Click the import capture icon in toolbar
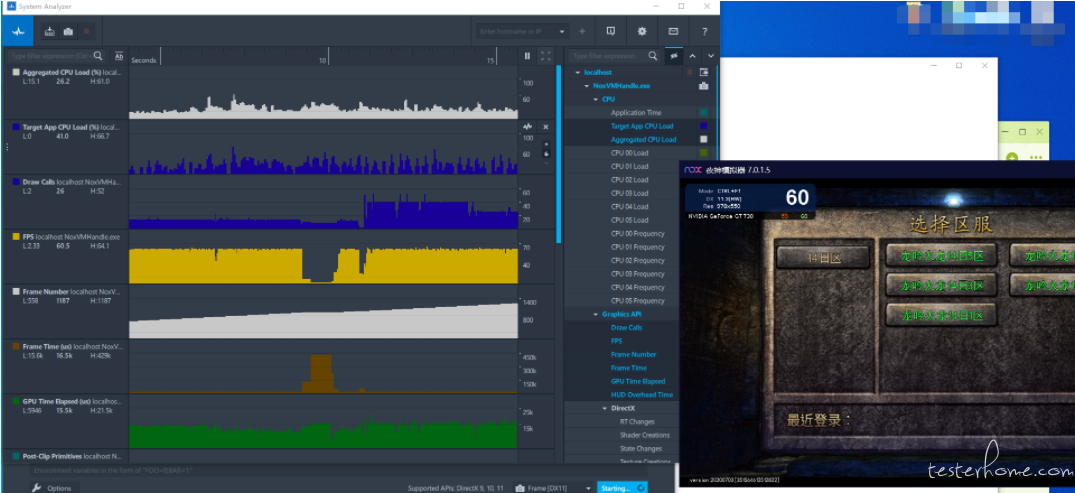 pos(50,32)
